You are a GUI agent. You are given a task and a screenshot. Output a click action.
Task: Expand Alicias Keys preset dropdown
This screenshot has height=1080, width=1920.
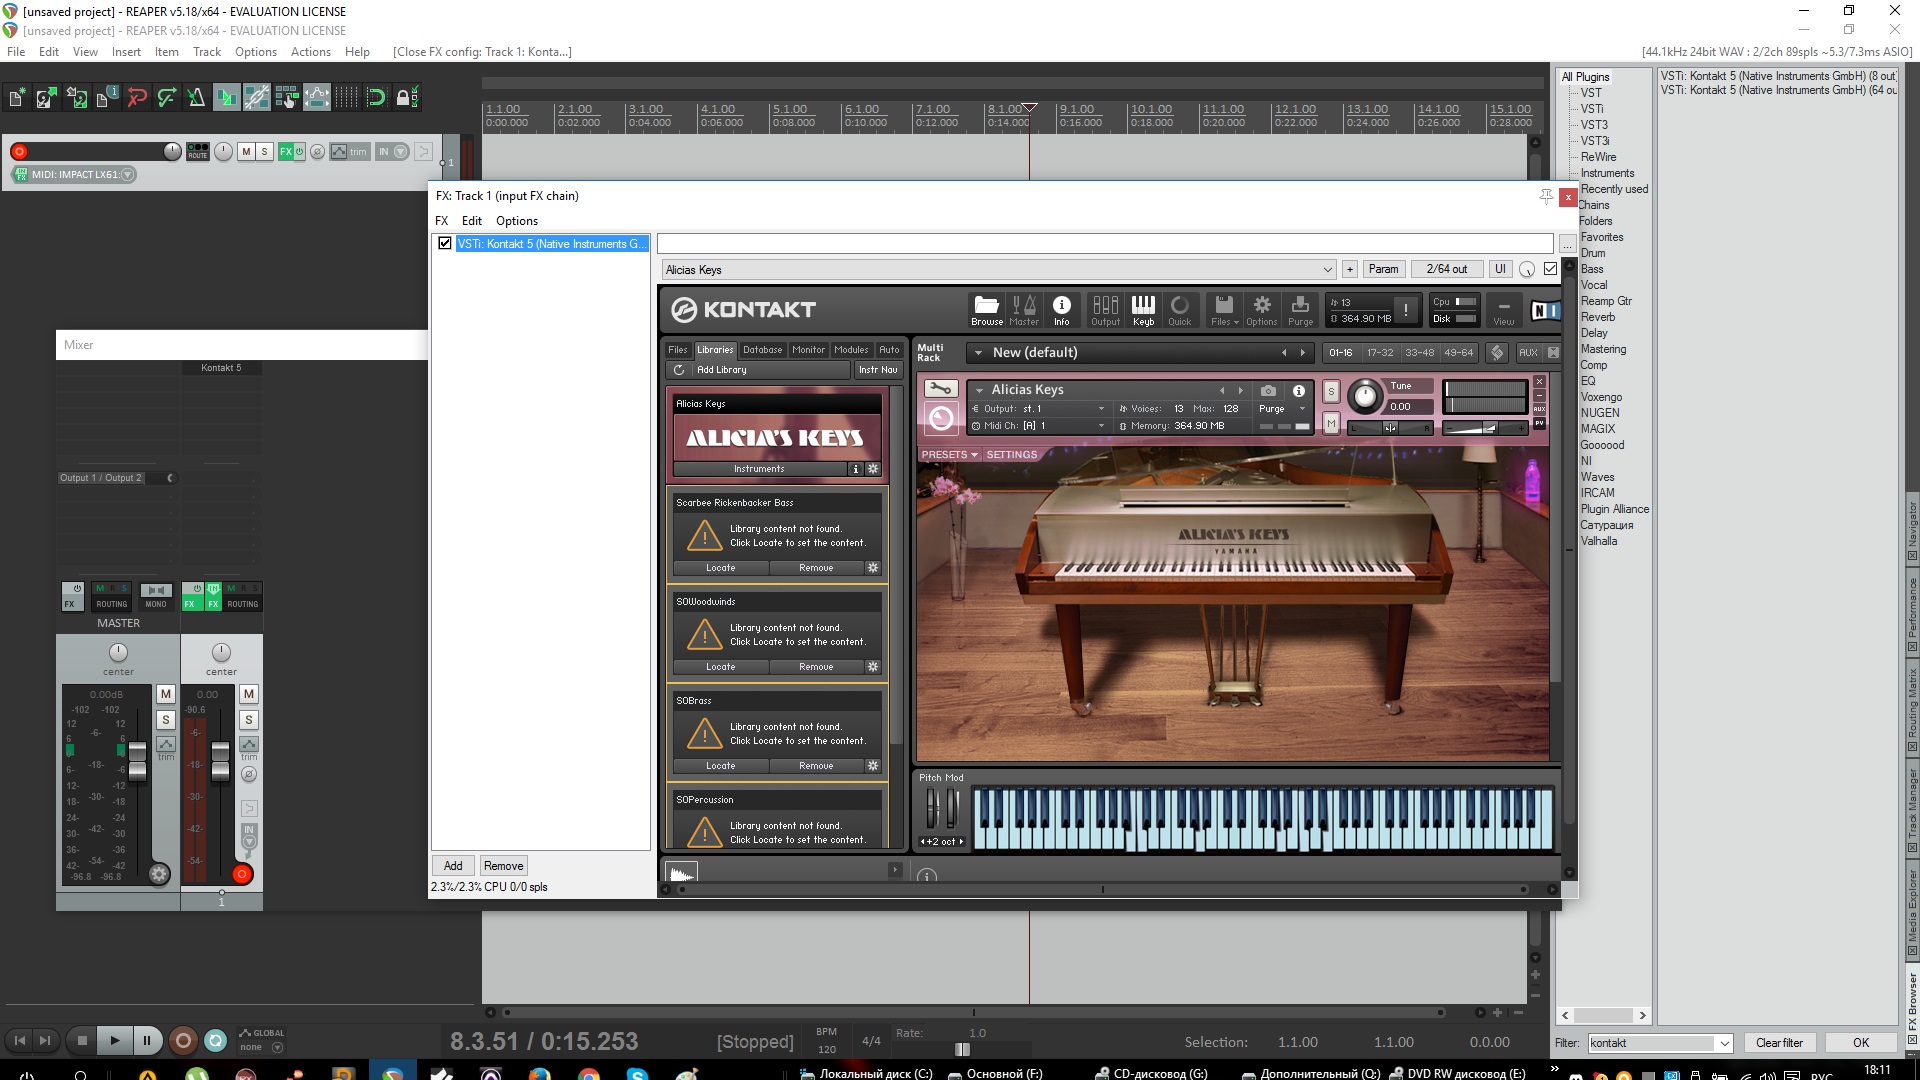[x=1327, y=270]
